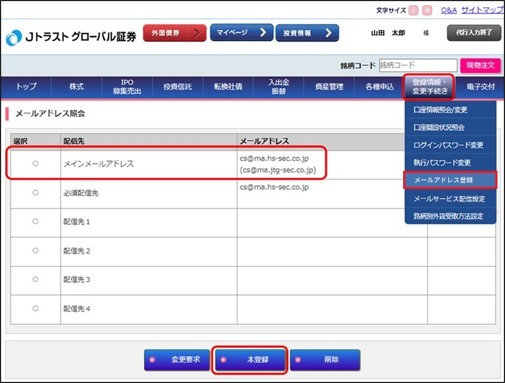Click the 削除 button
The width and height of the screenshot is (505, 383).
tap(325, 360)
